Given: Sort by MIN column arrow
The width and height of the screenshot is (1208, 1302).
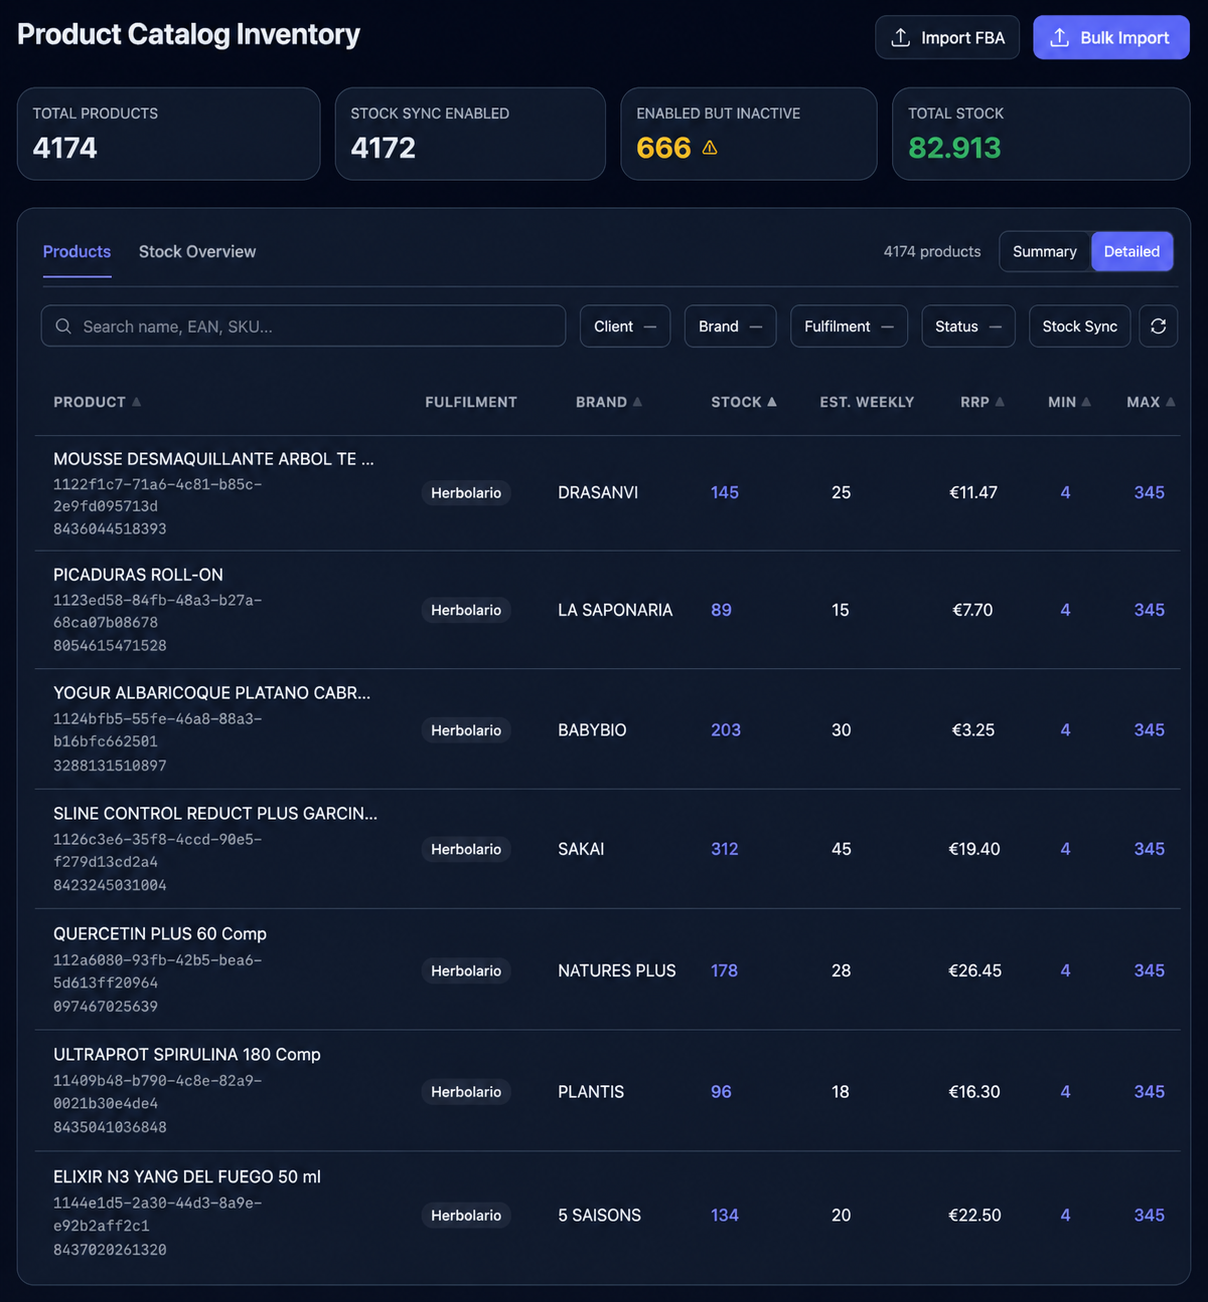Looking at the screenshot, I should click(x=1087, y=402).
